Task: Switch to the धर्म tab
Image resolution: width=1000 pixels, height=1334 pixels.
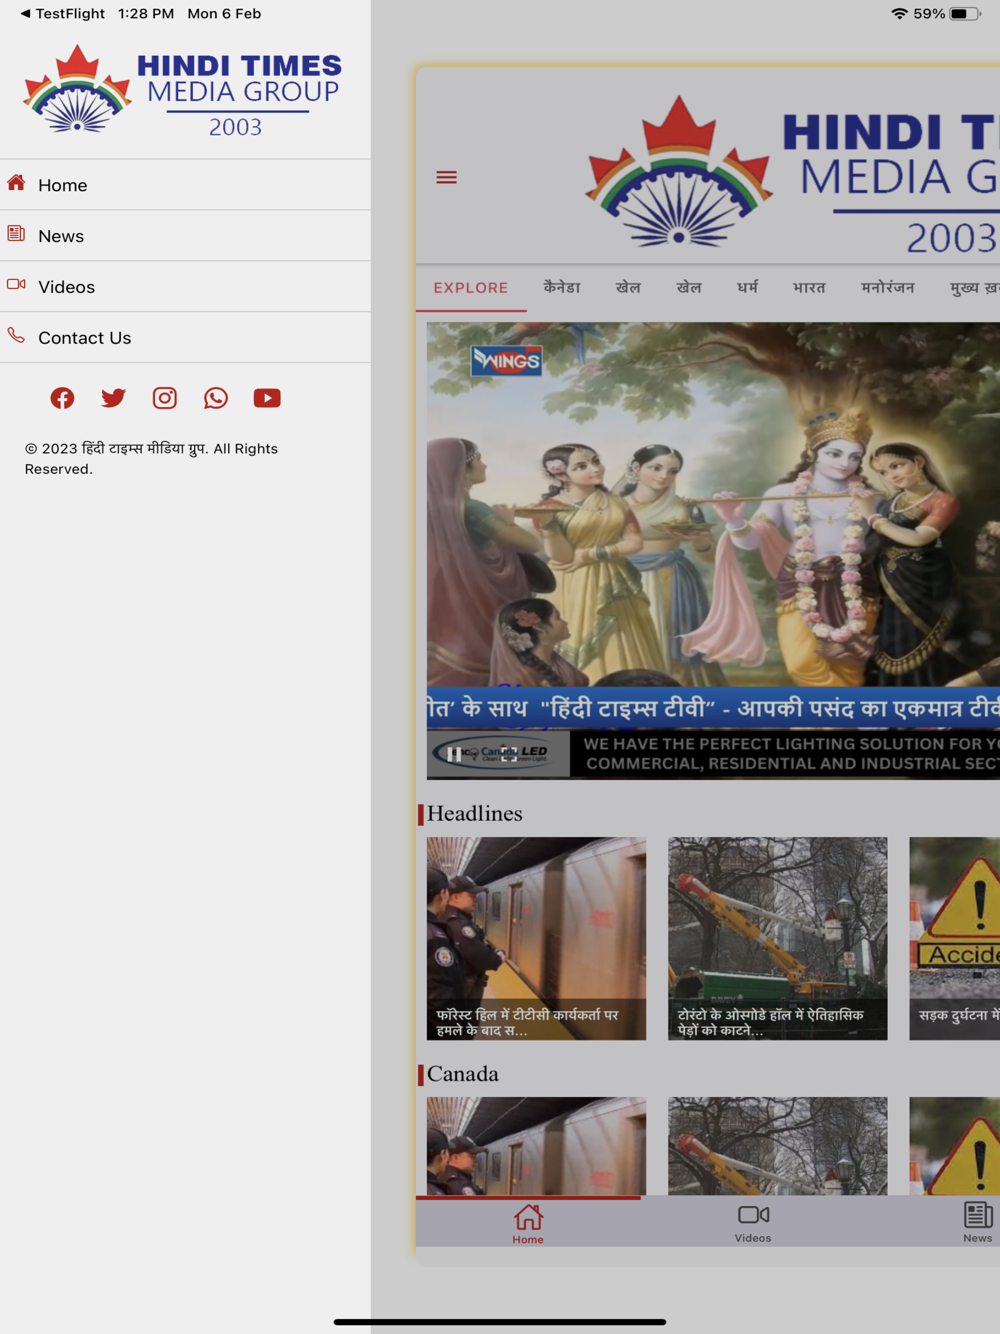Action: coord(748,288)
